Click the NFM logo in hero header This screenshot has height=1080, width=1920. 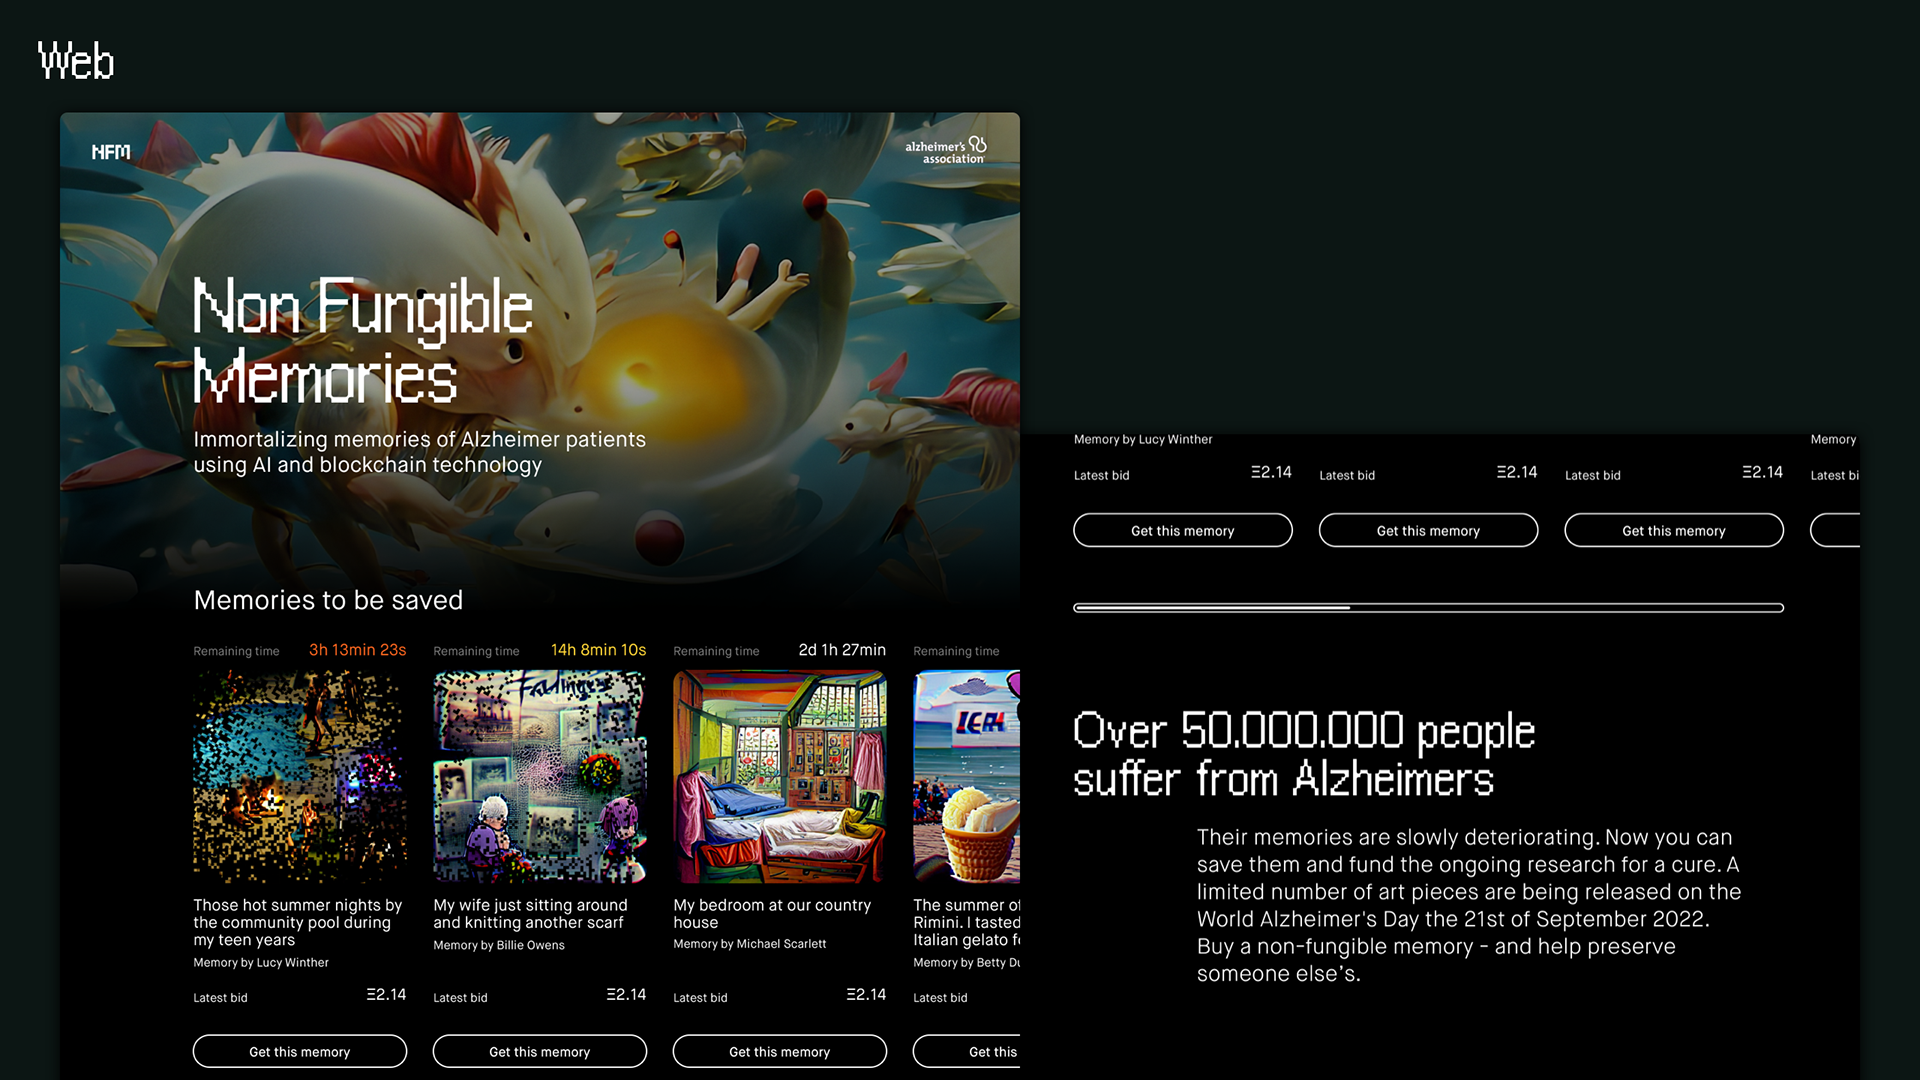(111, 152)
